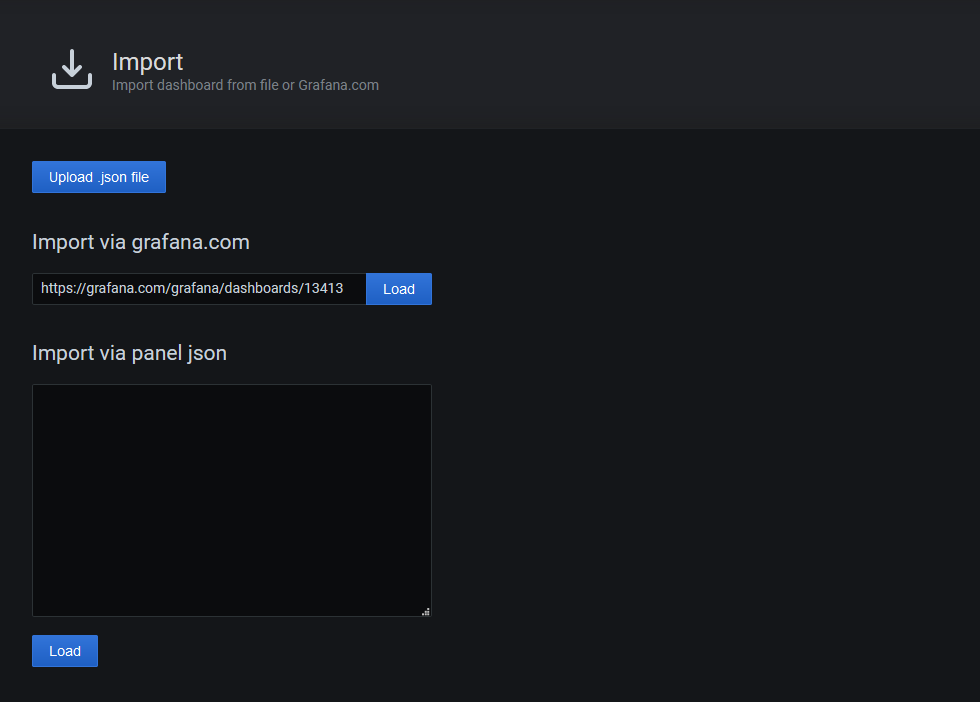
Task: Click the 'Import via panel json' heading
Action: click(x=129, y=353)
